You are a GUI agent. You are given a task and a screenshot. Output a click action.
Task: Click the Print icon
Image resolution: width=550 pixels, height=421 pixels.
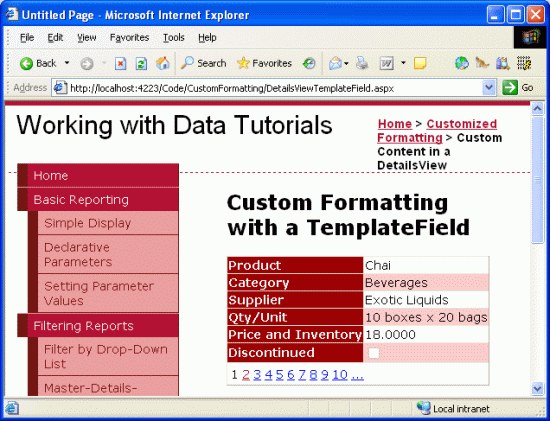[x=362, y=64]
